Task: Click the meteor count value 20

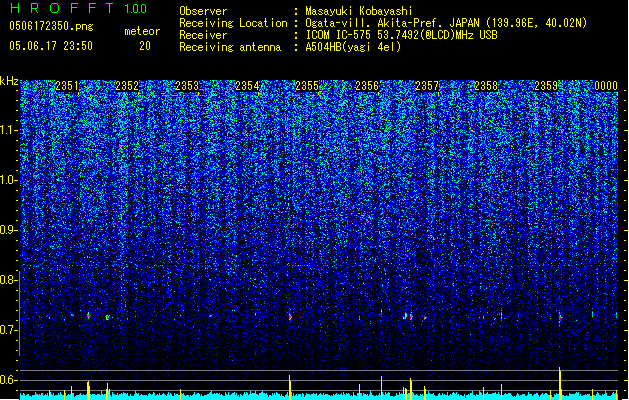Action: [145, 46]
